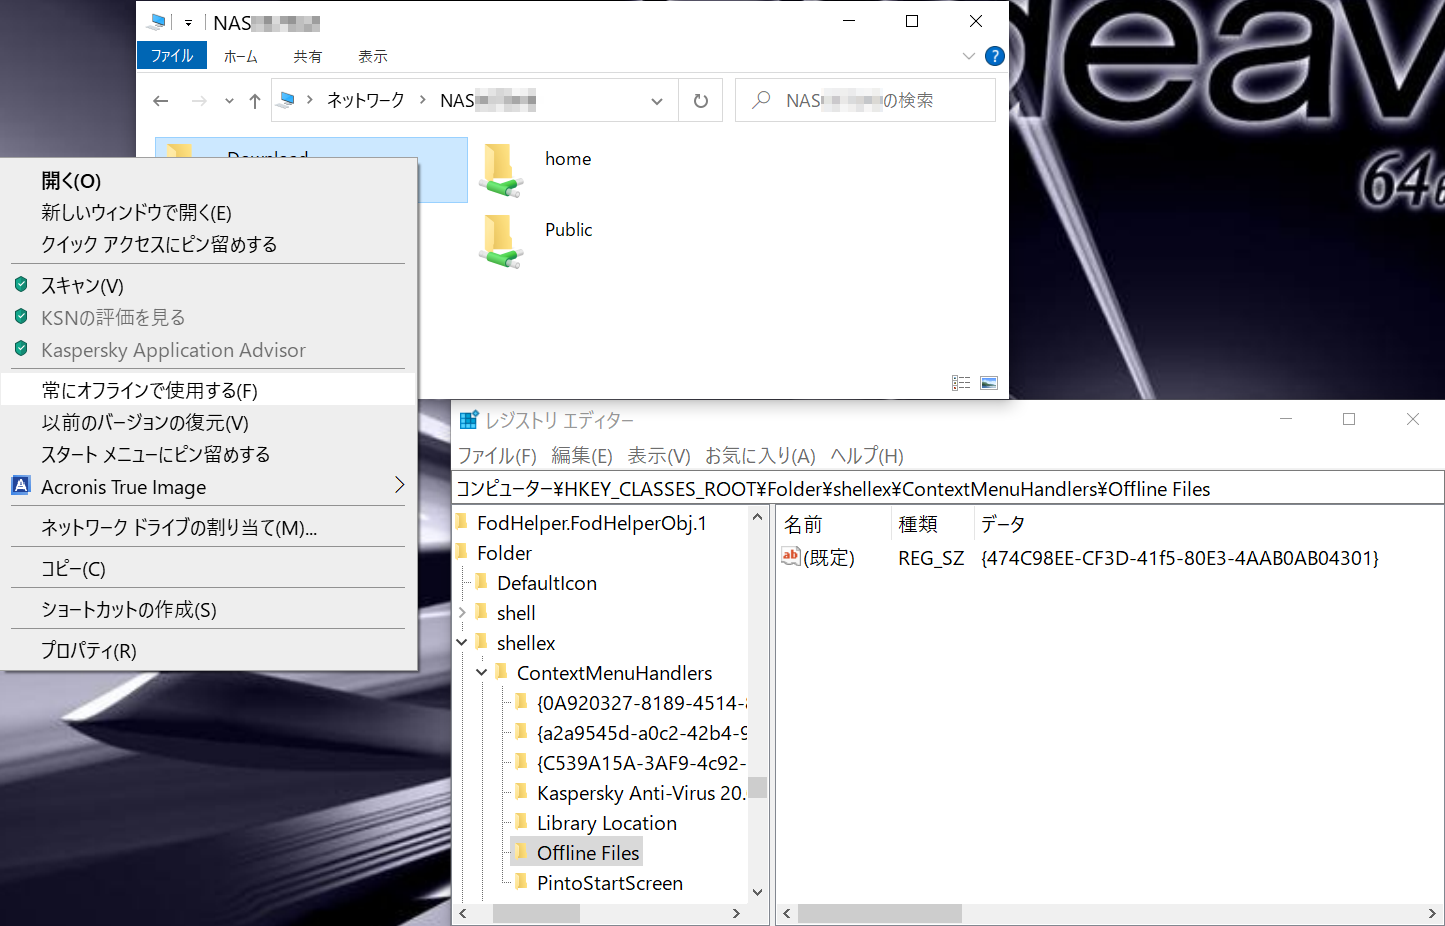This screenshot has height=926, width=1445.
Task: Click the registry tree vertical scrollbar thumb
Action: tap(758, 788)
